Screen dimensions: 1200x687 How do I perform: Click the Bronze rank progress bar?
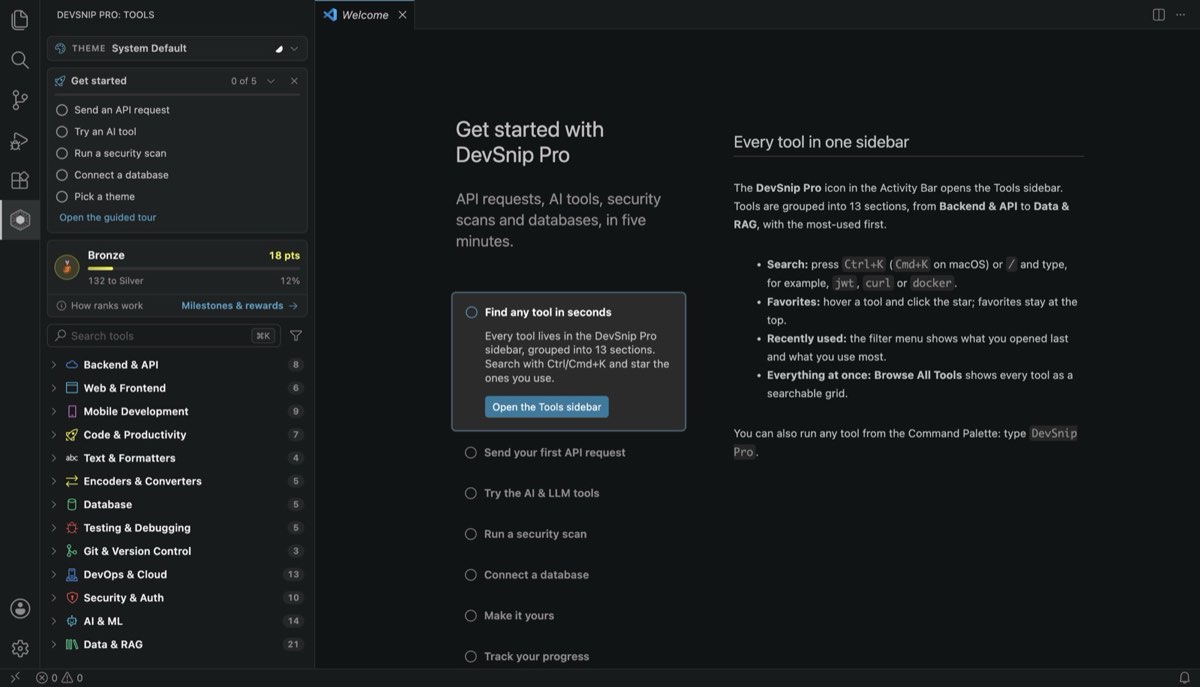coord(194,269)
